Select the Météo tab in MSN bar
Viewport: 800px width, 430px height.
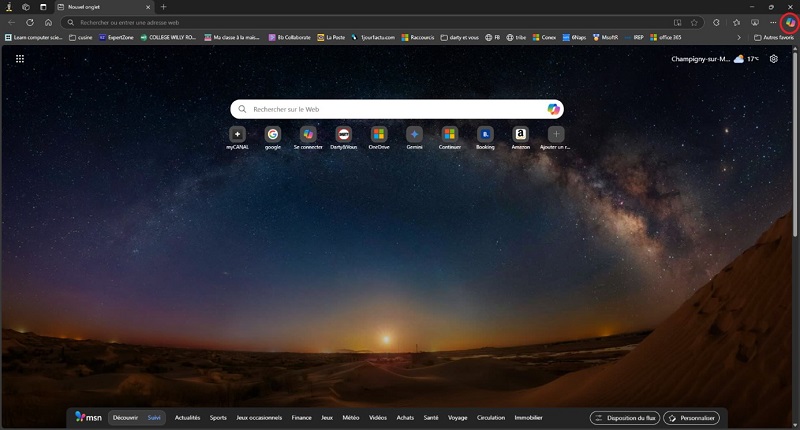tap(350, 417)
